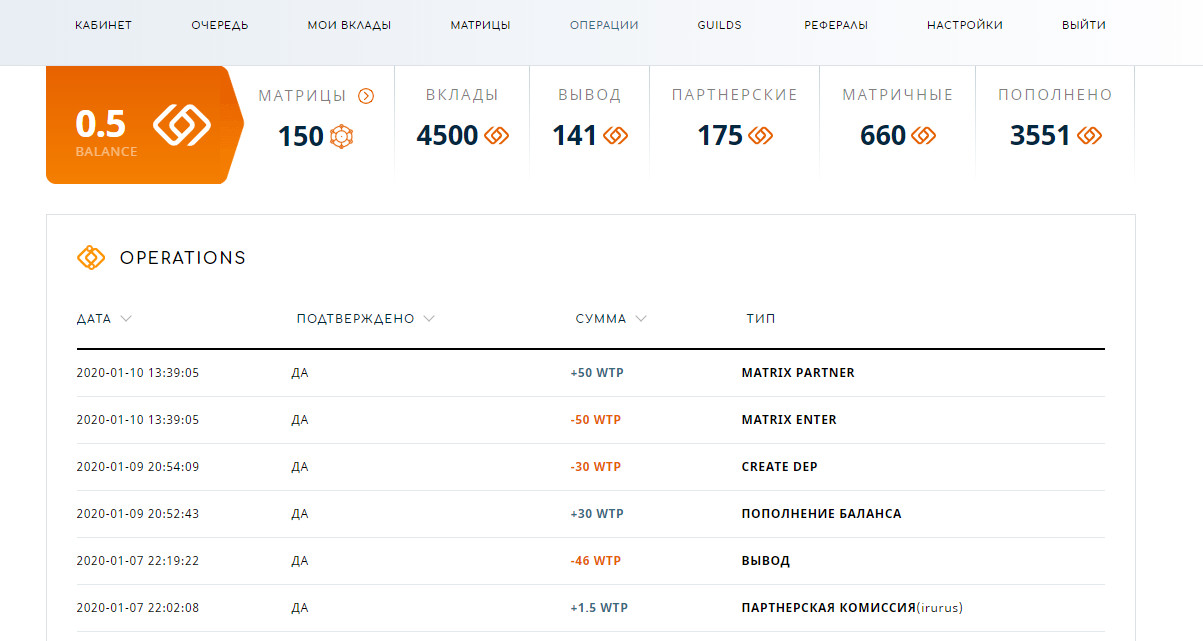The width and height of the screenshot is (1203, 641).
Task: Click the MATRIX PARTNER operation type
Action: [x=798, y=373]
